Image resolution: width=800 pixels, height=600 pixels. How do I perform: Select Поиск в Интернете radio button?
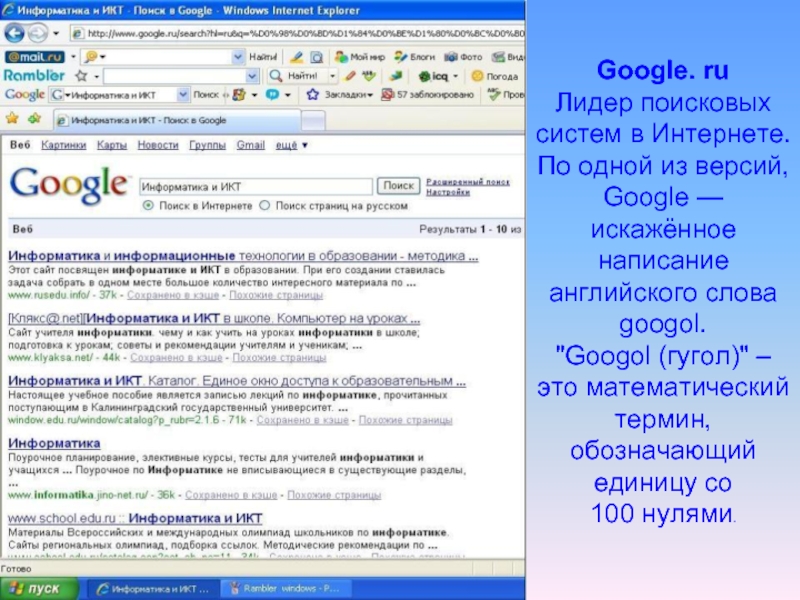point(148,206)
